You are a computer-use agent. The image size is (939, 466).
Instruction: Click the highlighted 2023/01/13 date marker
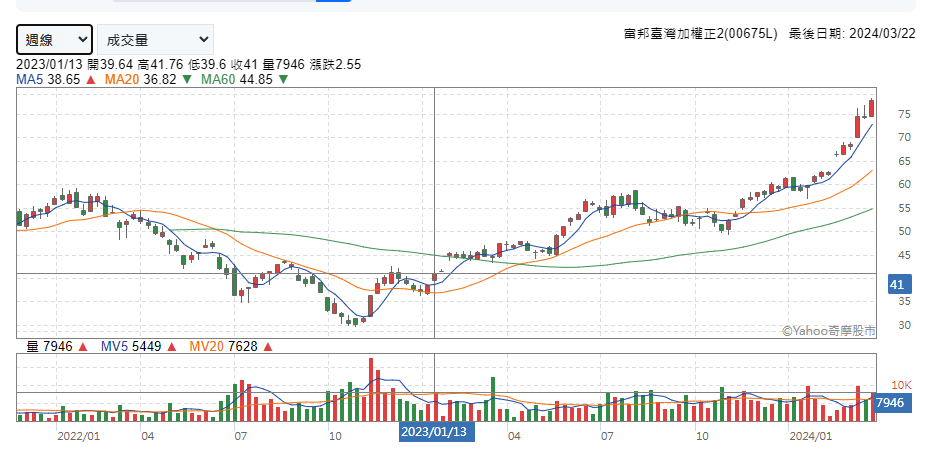click(434, 432)
